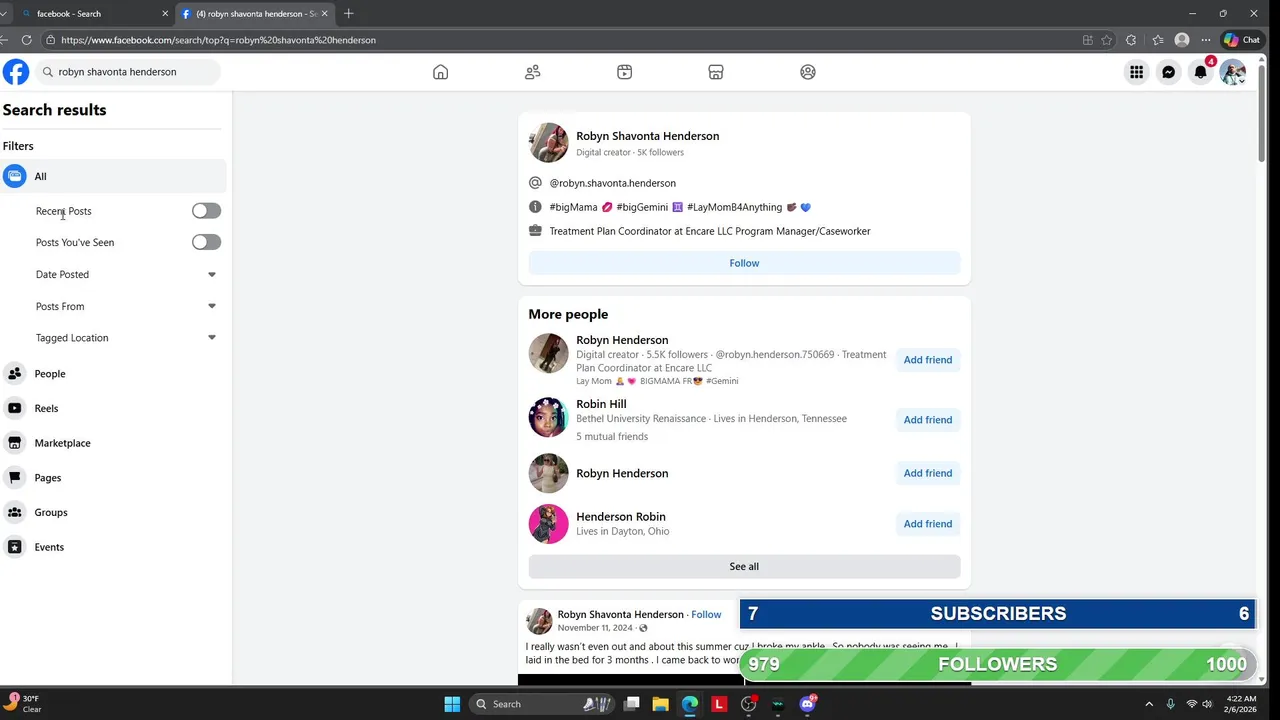Open the notifications bell
The height and width of the screenshot is (720, 1280).
[x=1201, y=72]
